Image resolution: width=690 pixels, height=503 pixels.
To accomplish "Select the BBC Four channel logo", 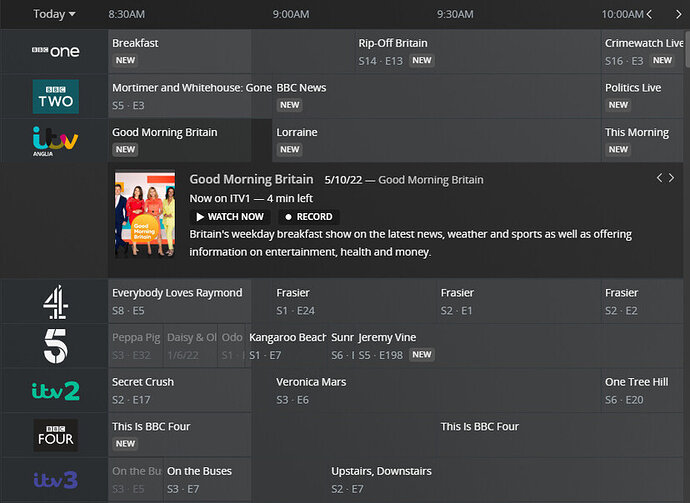I will click(55, 435).
